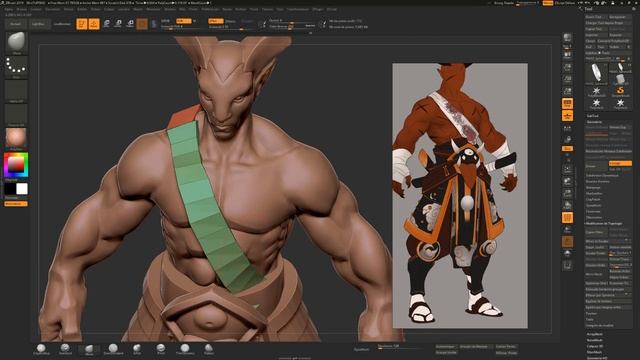Toggle the Floor grid button
The image size is (640, 360).
(567, 116)
